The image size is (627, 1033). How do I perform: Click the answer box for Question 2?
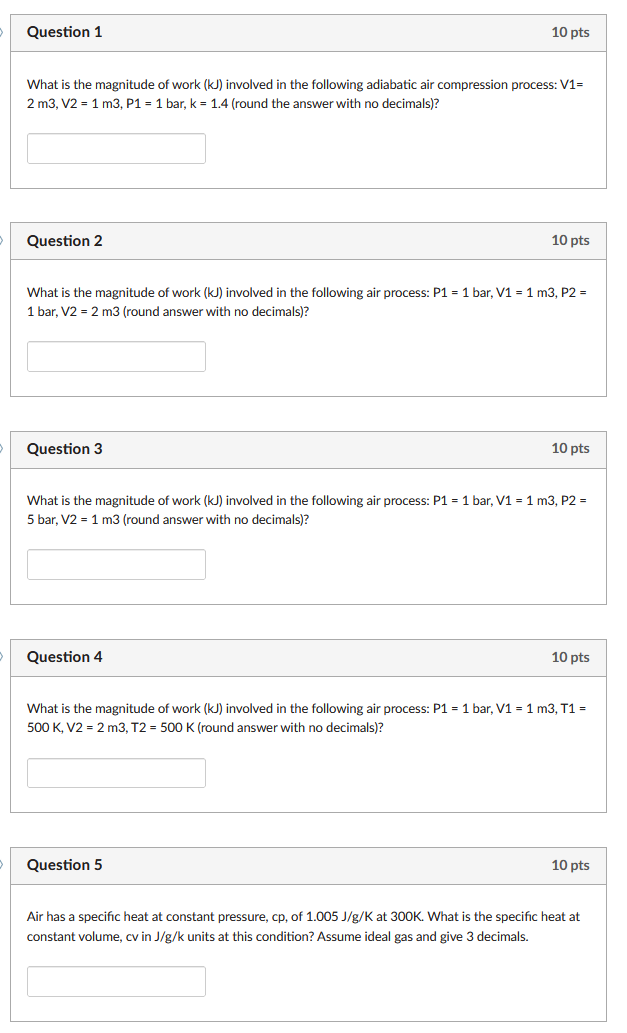coord(116,356)
